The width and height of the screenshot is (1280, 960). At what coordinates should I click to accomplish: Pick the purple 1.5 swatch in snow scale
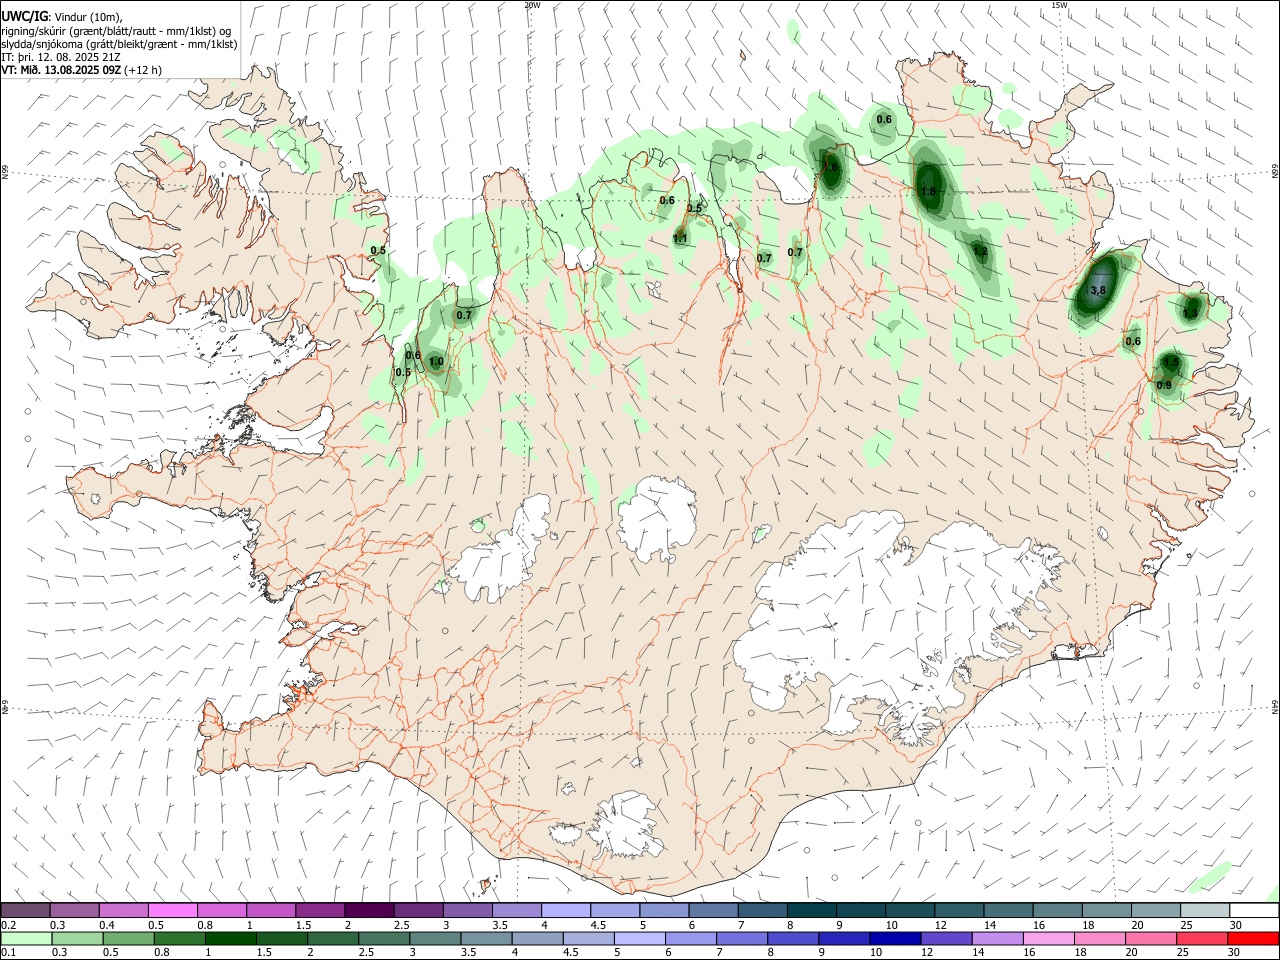tap(320, 910)
